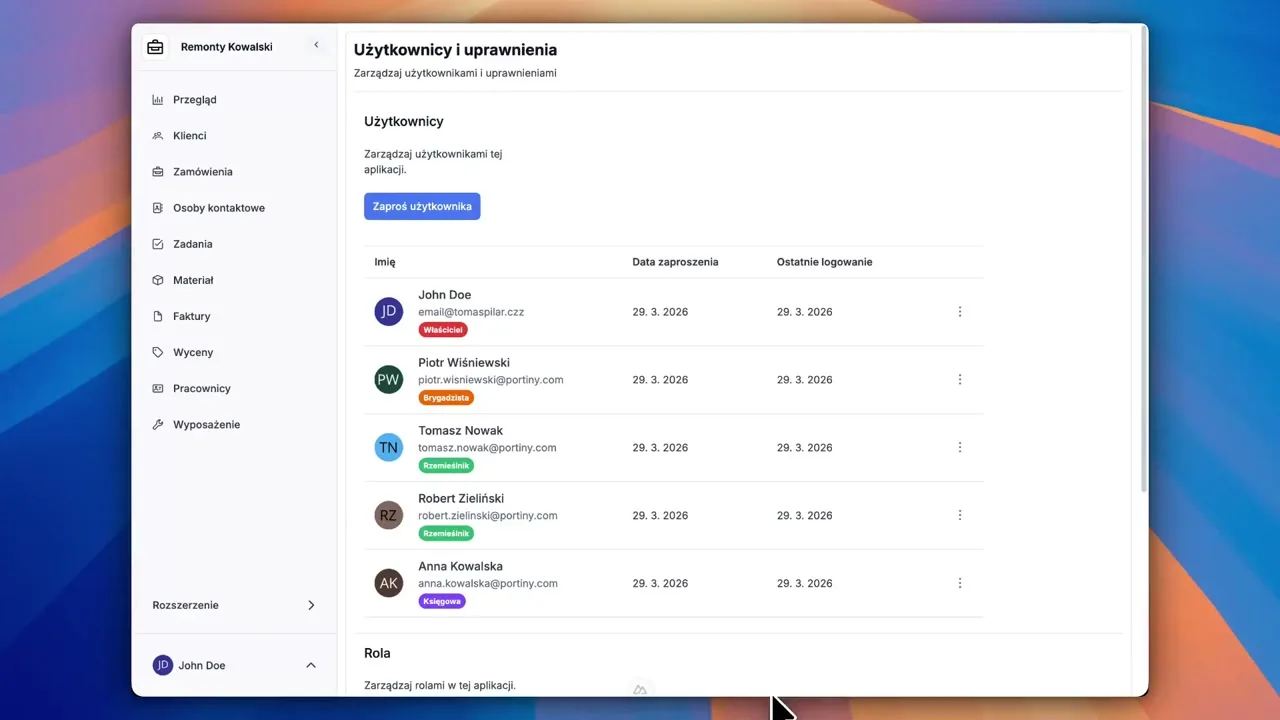This screenshot has height=720, width=1280.
Task: Go to the Faktury menu item
Action: [x=191, y=316]
